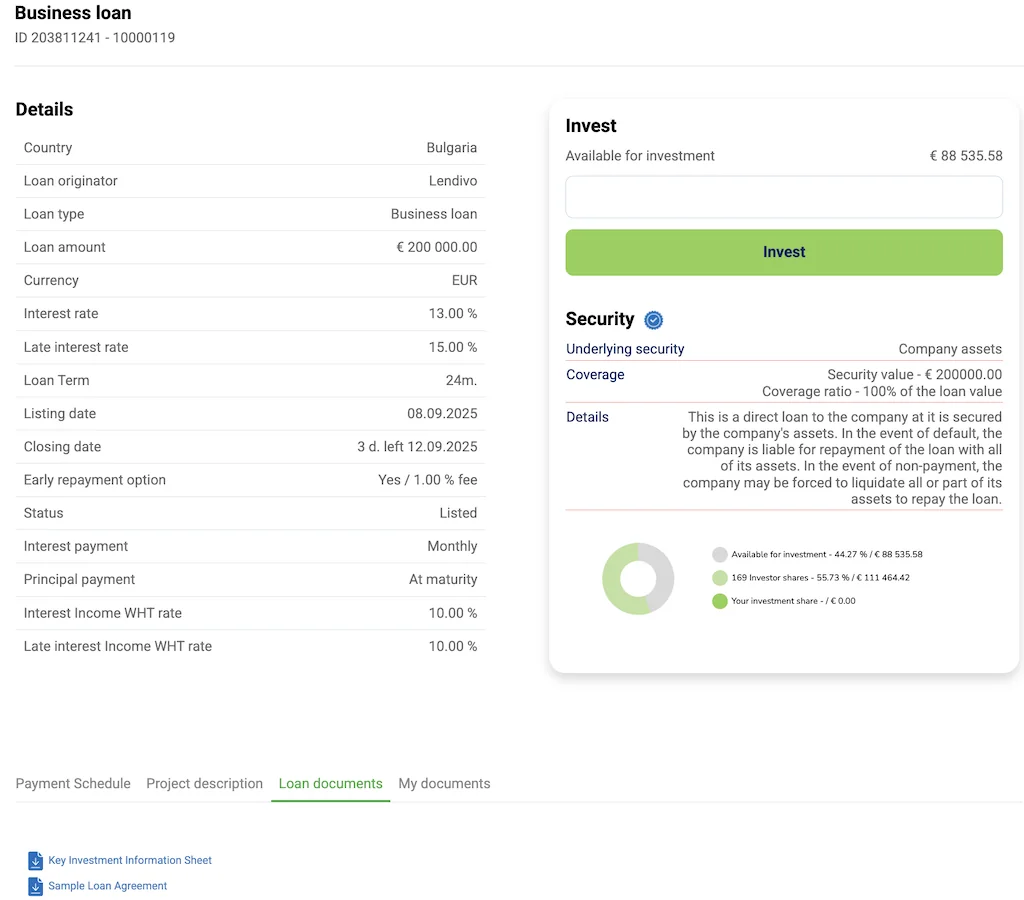Open the Key Investment Information Sheet link

(130, 860)
